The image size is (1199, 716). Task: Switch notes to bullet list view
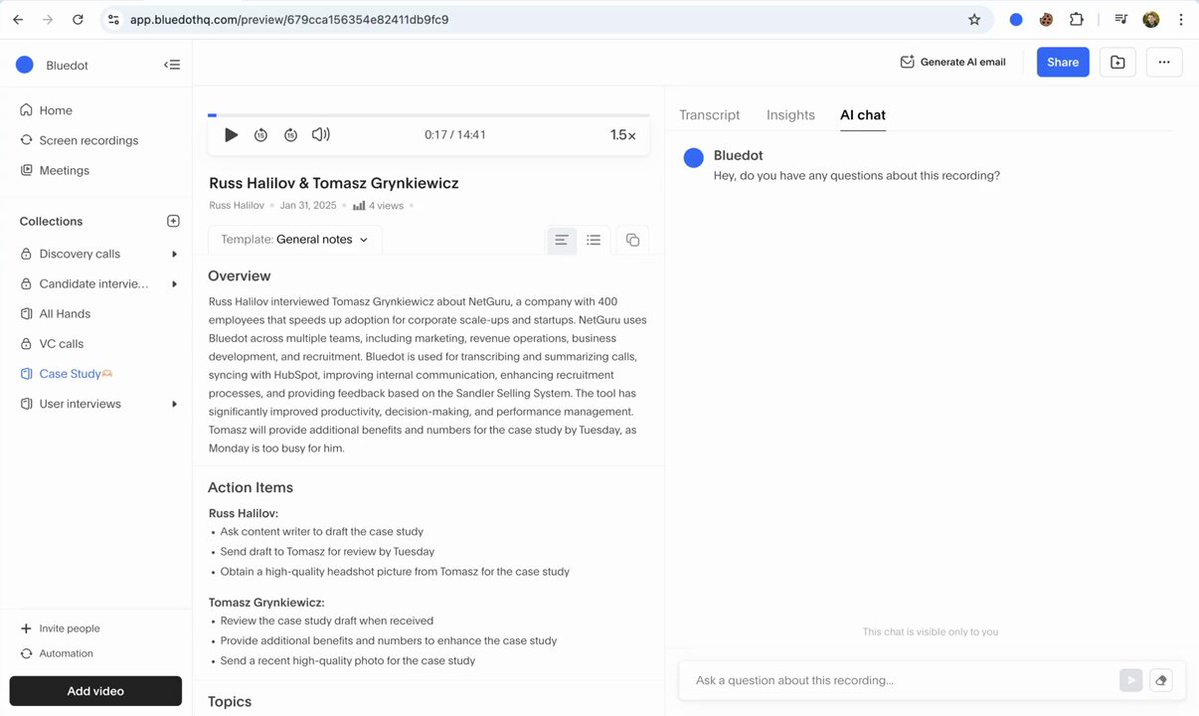point(593,240)
